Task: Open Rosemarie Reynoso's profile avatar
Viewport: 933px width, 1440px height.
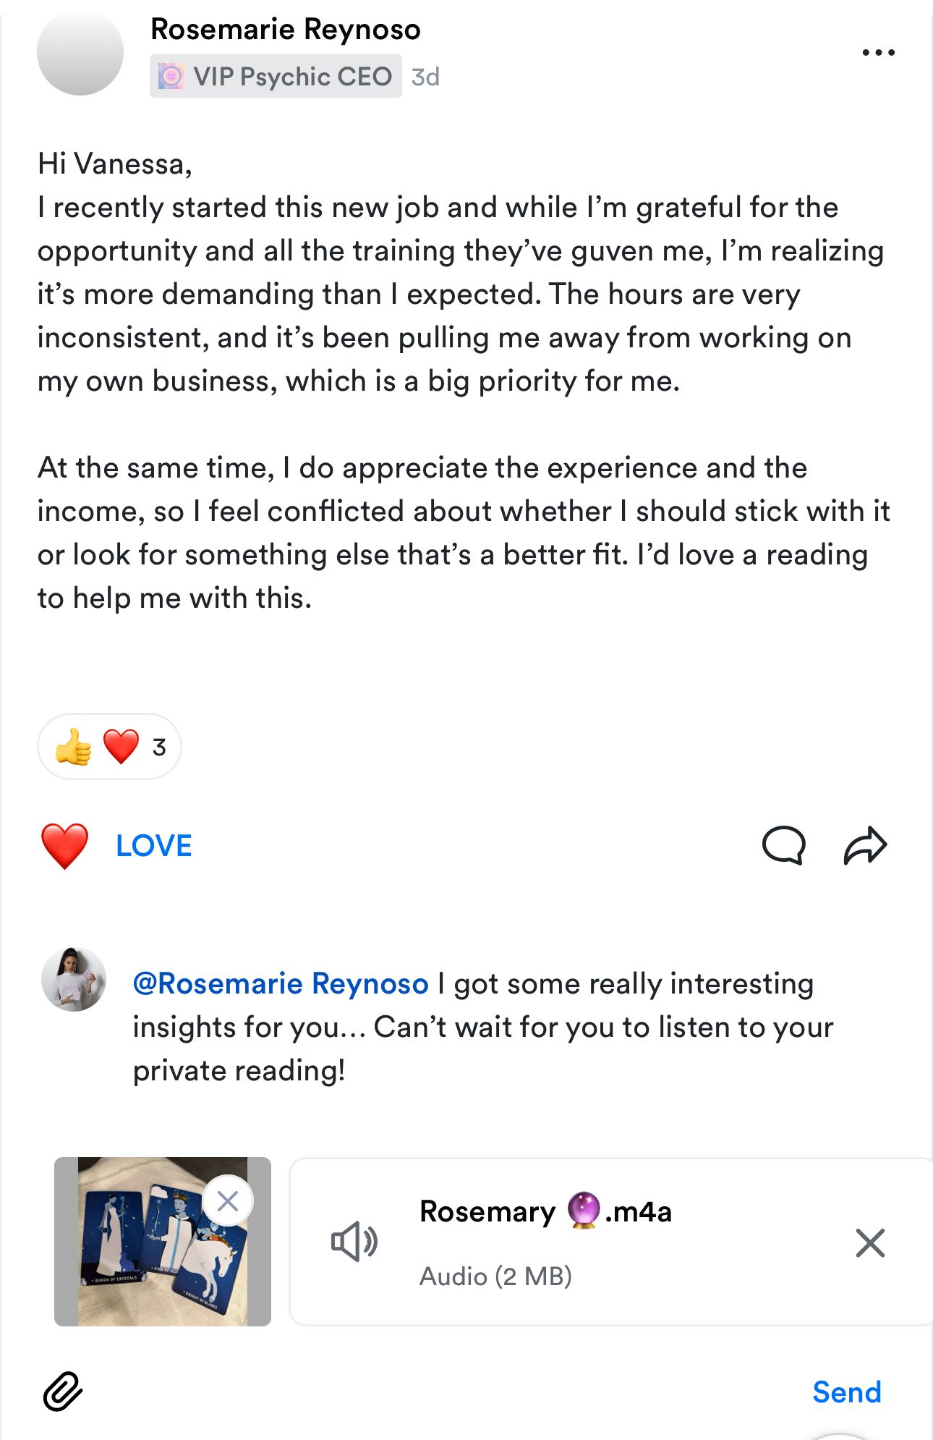Action: [x=80, y=53]
